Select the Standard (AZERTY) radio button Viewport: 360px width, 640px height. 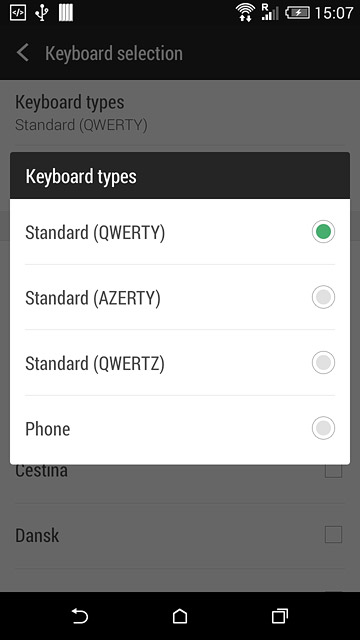[x=323, y=297]
